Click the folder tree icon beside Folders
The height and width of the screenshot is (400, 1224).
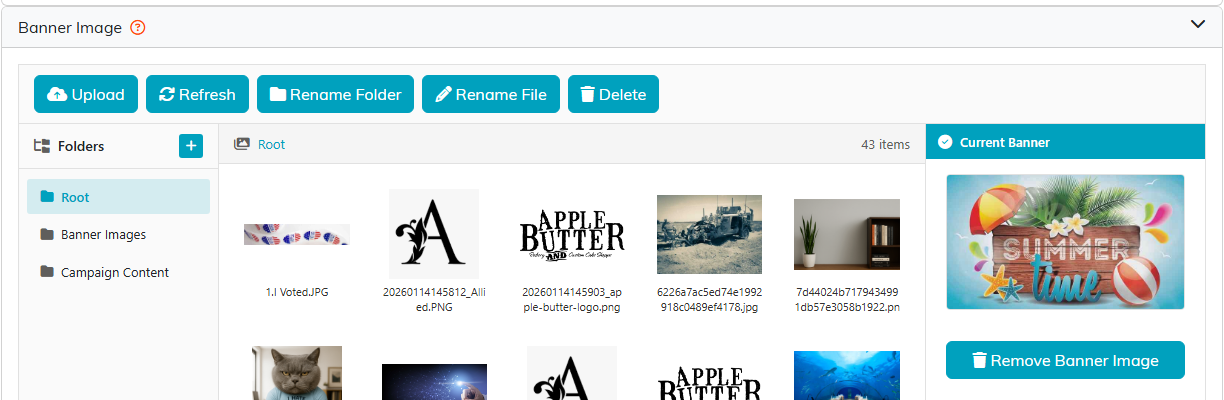42,146
